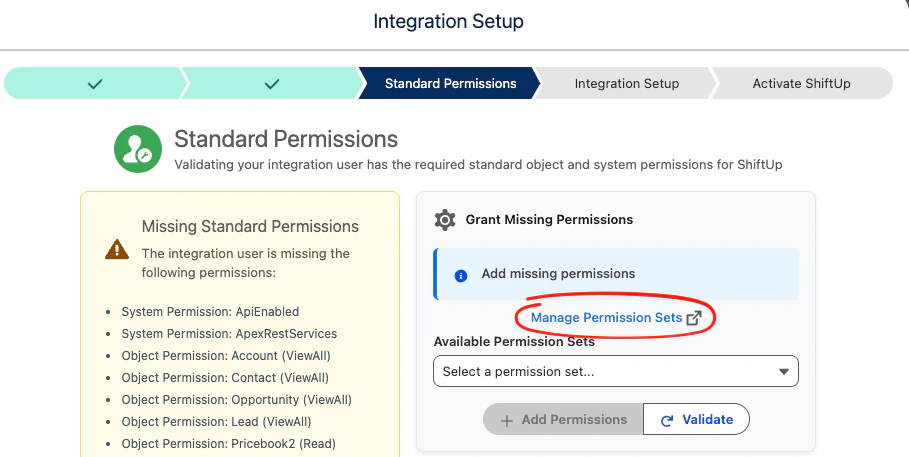909x457 pixels.
Task: Click the Missing Standard Permissions heading
Action: click(x=250, y=227)
